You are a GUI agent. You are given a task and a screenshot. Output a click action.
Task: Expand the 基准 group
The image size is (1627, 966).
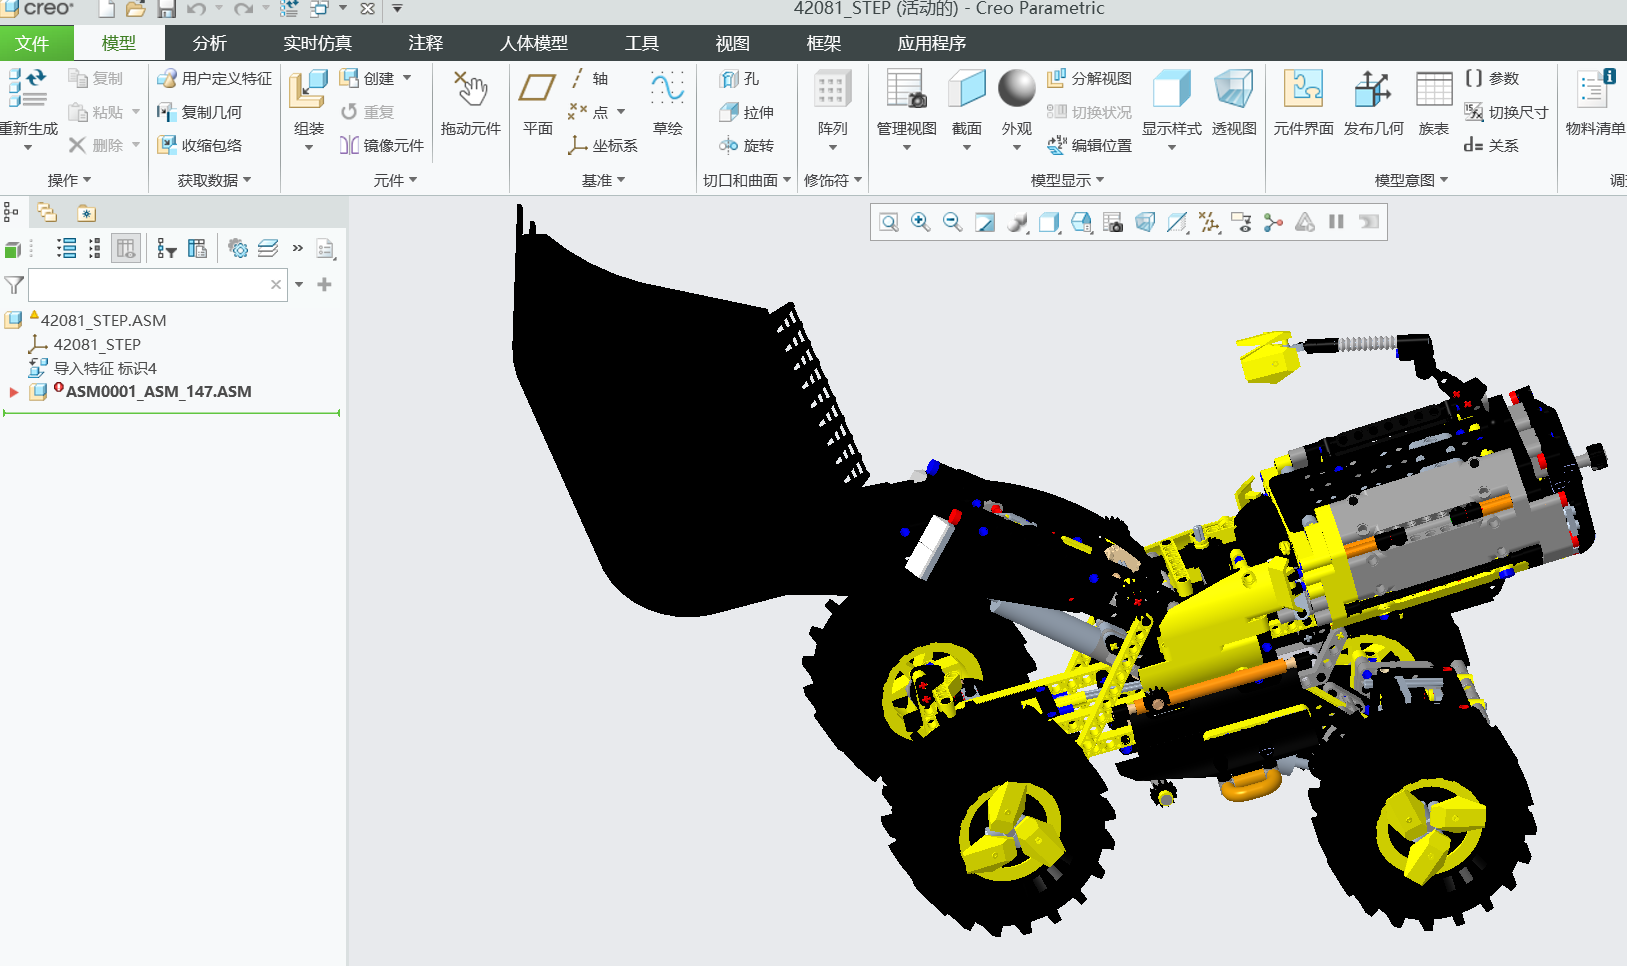(x=603, y=180)
